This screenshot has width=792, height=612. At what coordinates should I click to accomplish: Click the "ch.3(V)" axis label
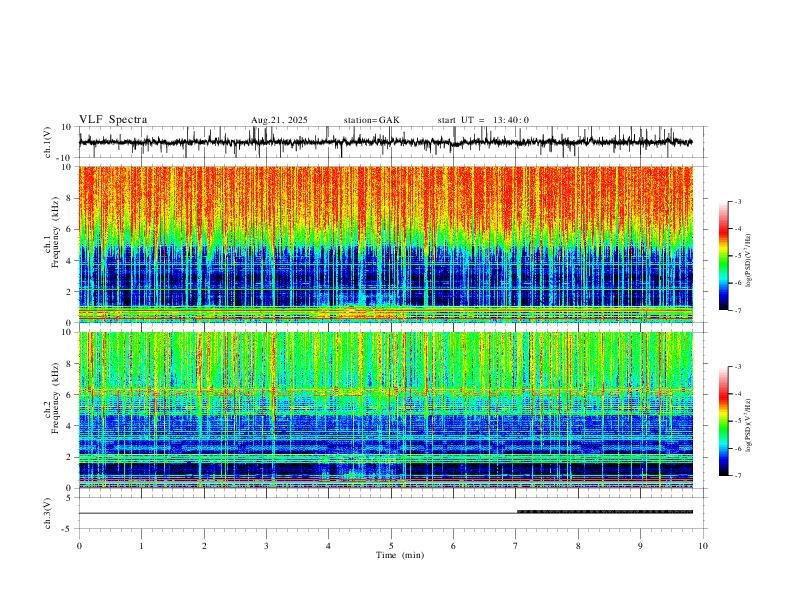(48, 513)
